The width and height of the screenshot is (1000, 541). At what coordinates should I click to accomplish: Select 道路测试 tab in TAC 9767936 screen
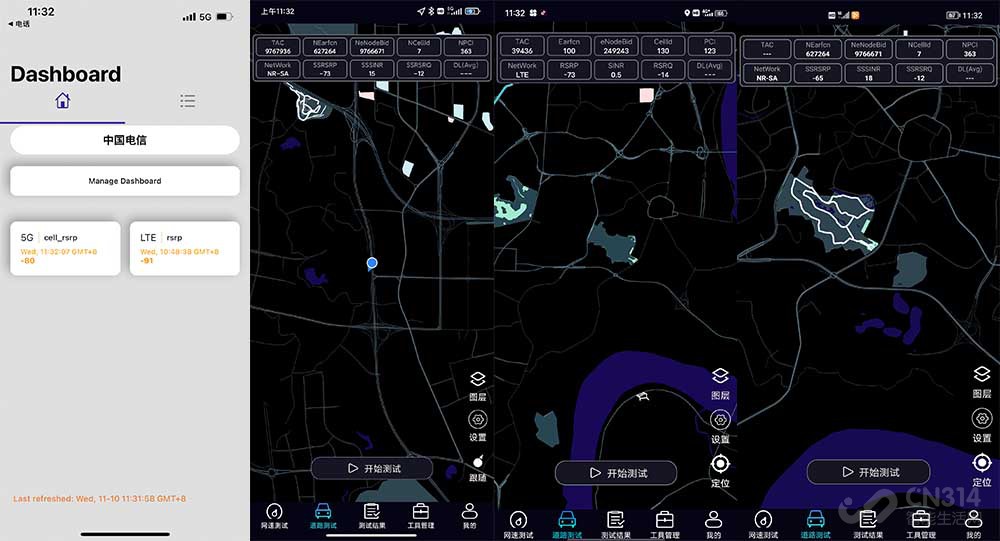click(x=323, y=516)
